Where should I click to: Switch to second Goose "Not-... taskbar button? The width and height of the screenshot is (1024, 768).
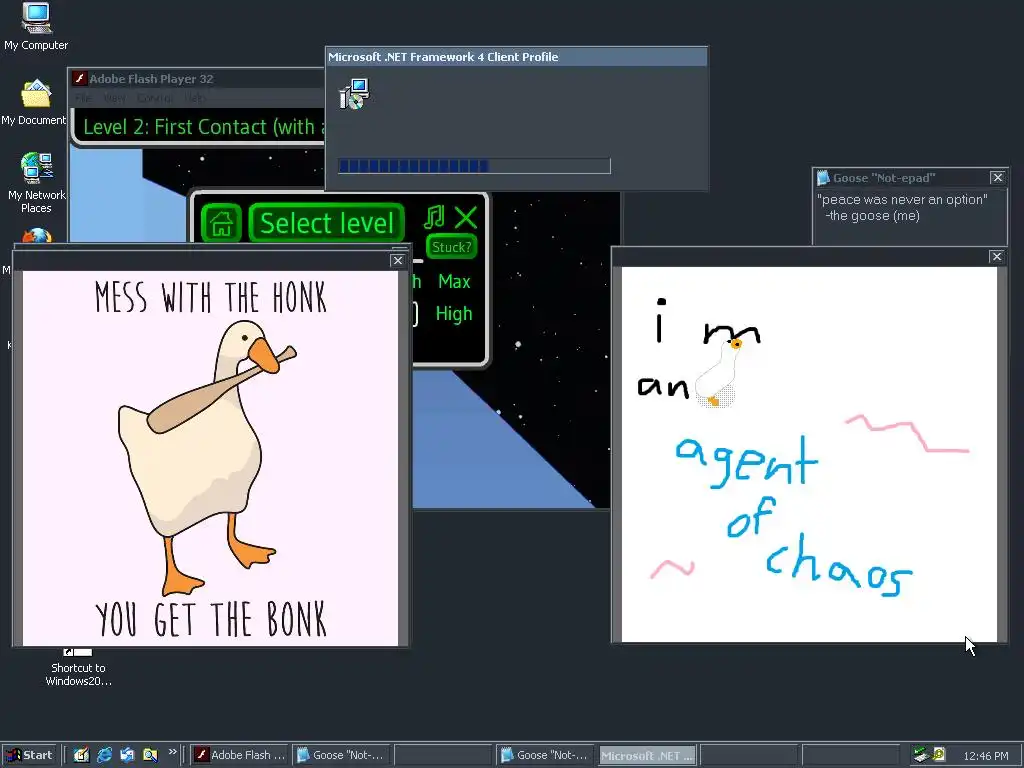[545, 755]
